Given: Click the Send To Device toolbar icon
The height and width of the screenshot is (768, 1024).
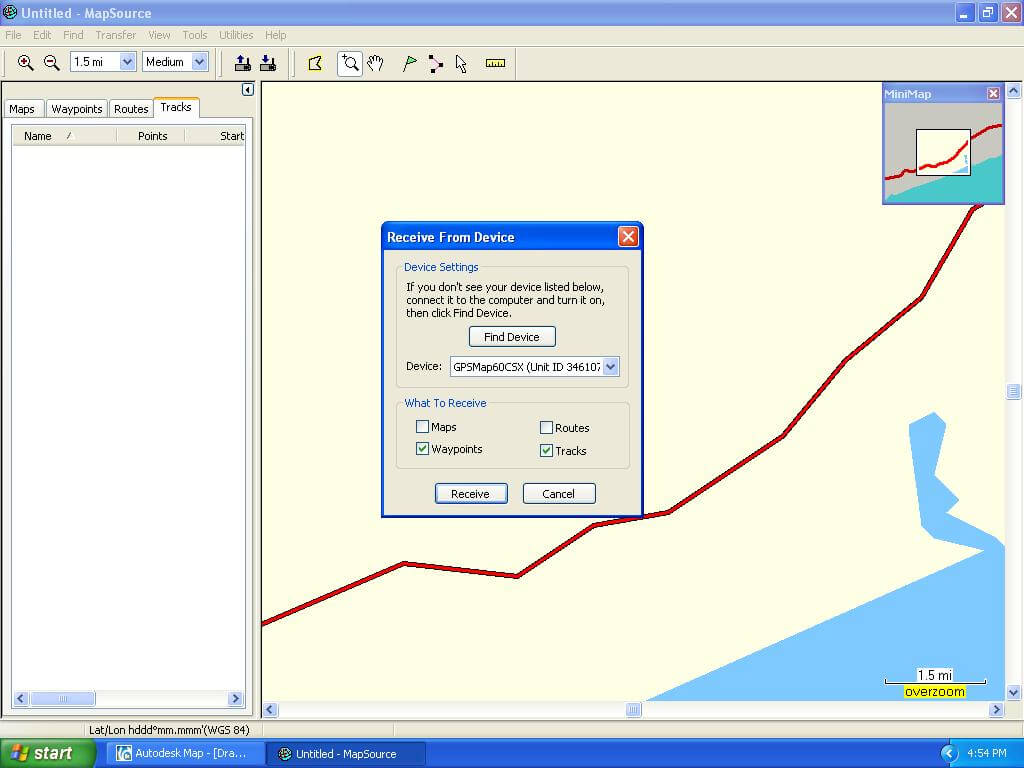Looking at the screenshot, I should (x=242, y=63).
